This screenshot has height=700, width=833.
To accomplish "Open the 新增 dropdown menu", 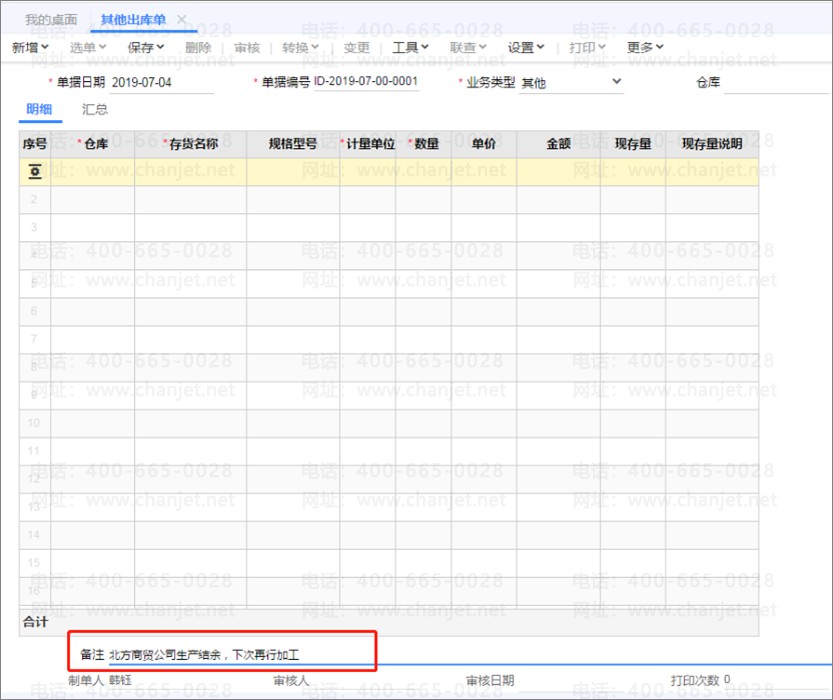I will click(30, 47).
